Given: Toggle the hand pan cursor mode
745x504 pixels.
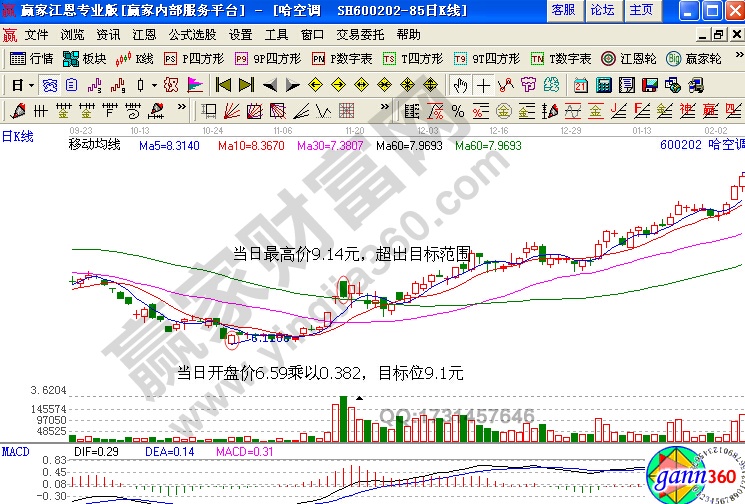Looking at the screenshot, I should pyautogui.click(x=460, y=84).
